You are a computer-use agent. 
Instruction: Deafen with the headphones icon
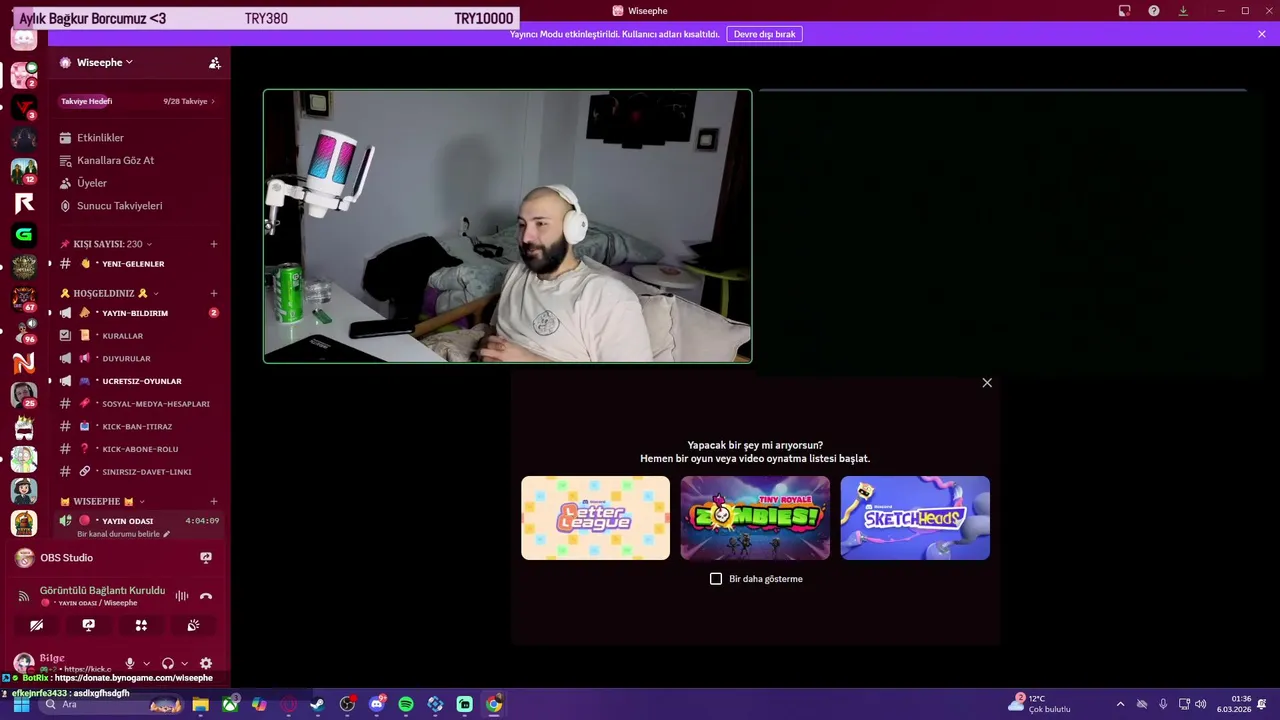coord(168,663)
